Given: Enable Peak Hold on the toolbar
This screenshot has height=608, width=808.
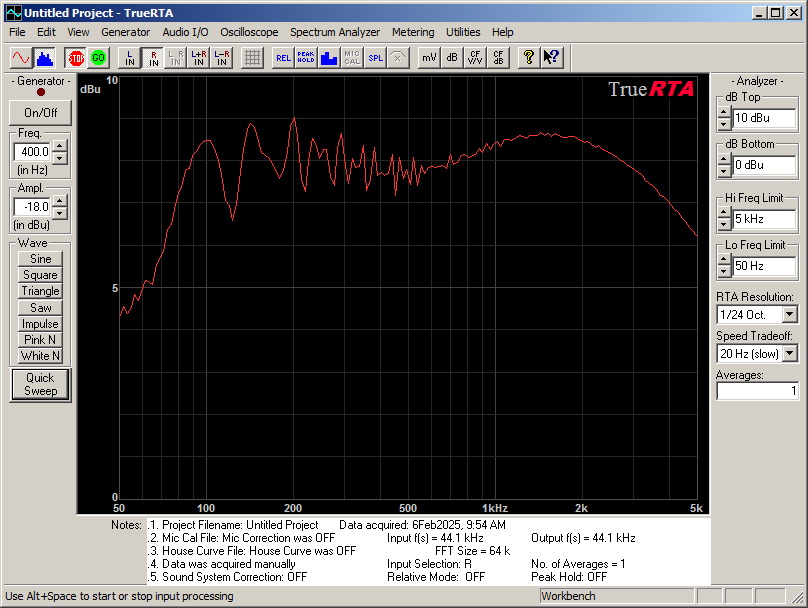Looking at the screenshot, I should tap(305, 57).
